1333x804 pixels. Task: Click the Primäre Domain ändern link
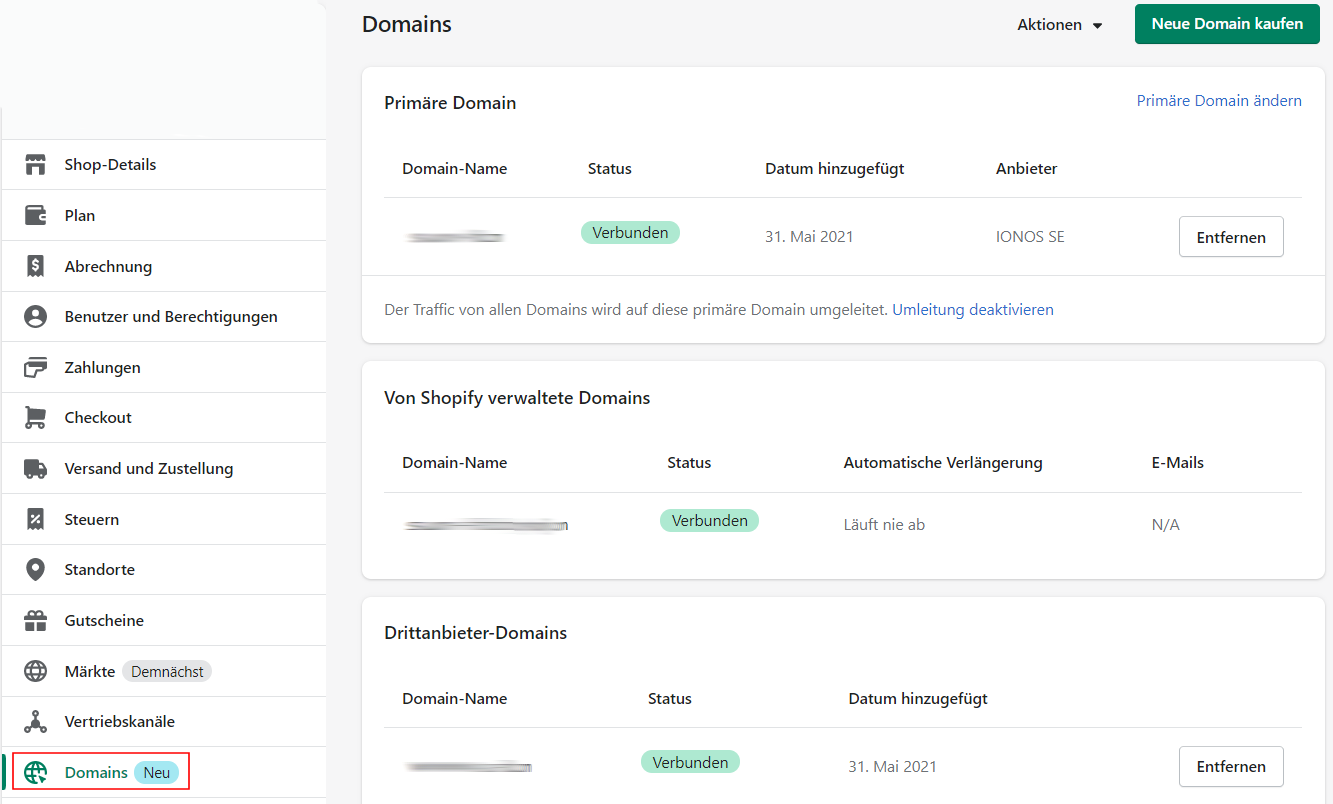click(1218, 101)
